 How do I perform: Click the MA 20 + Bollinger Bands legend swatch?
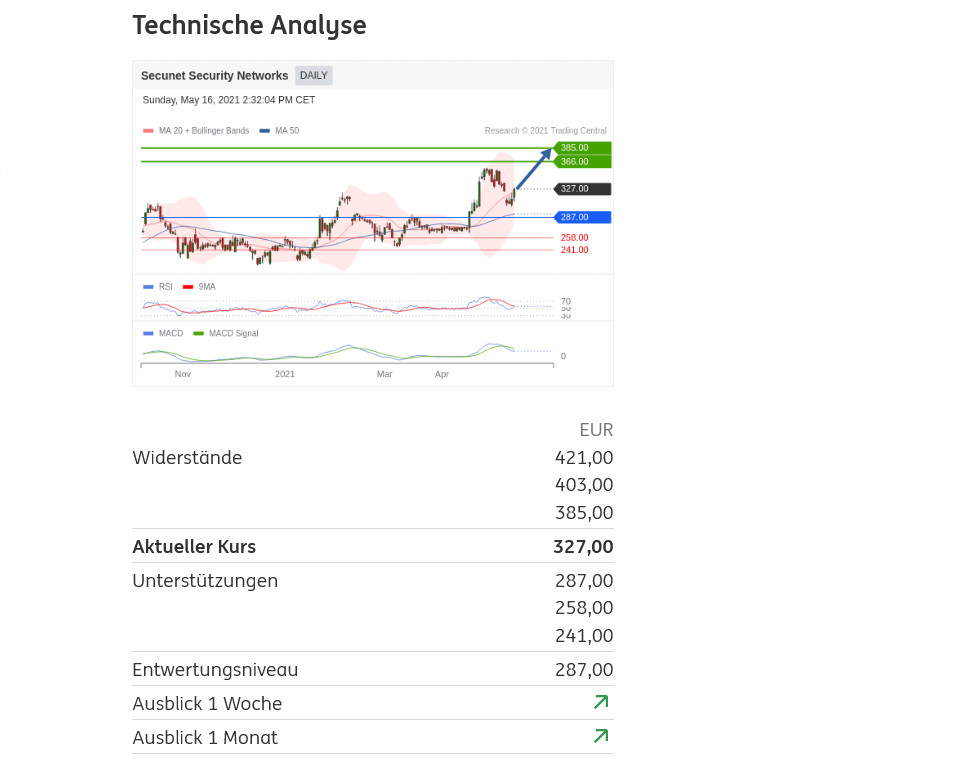pyautogui.click(x=148, y=131)
